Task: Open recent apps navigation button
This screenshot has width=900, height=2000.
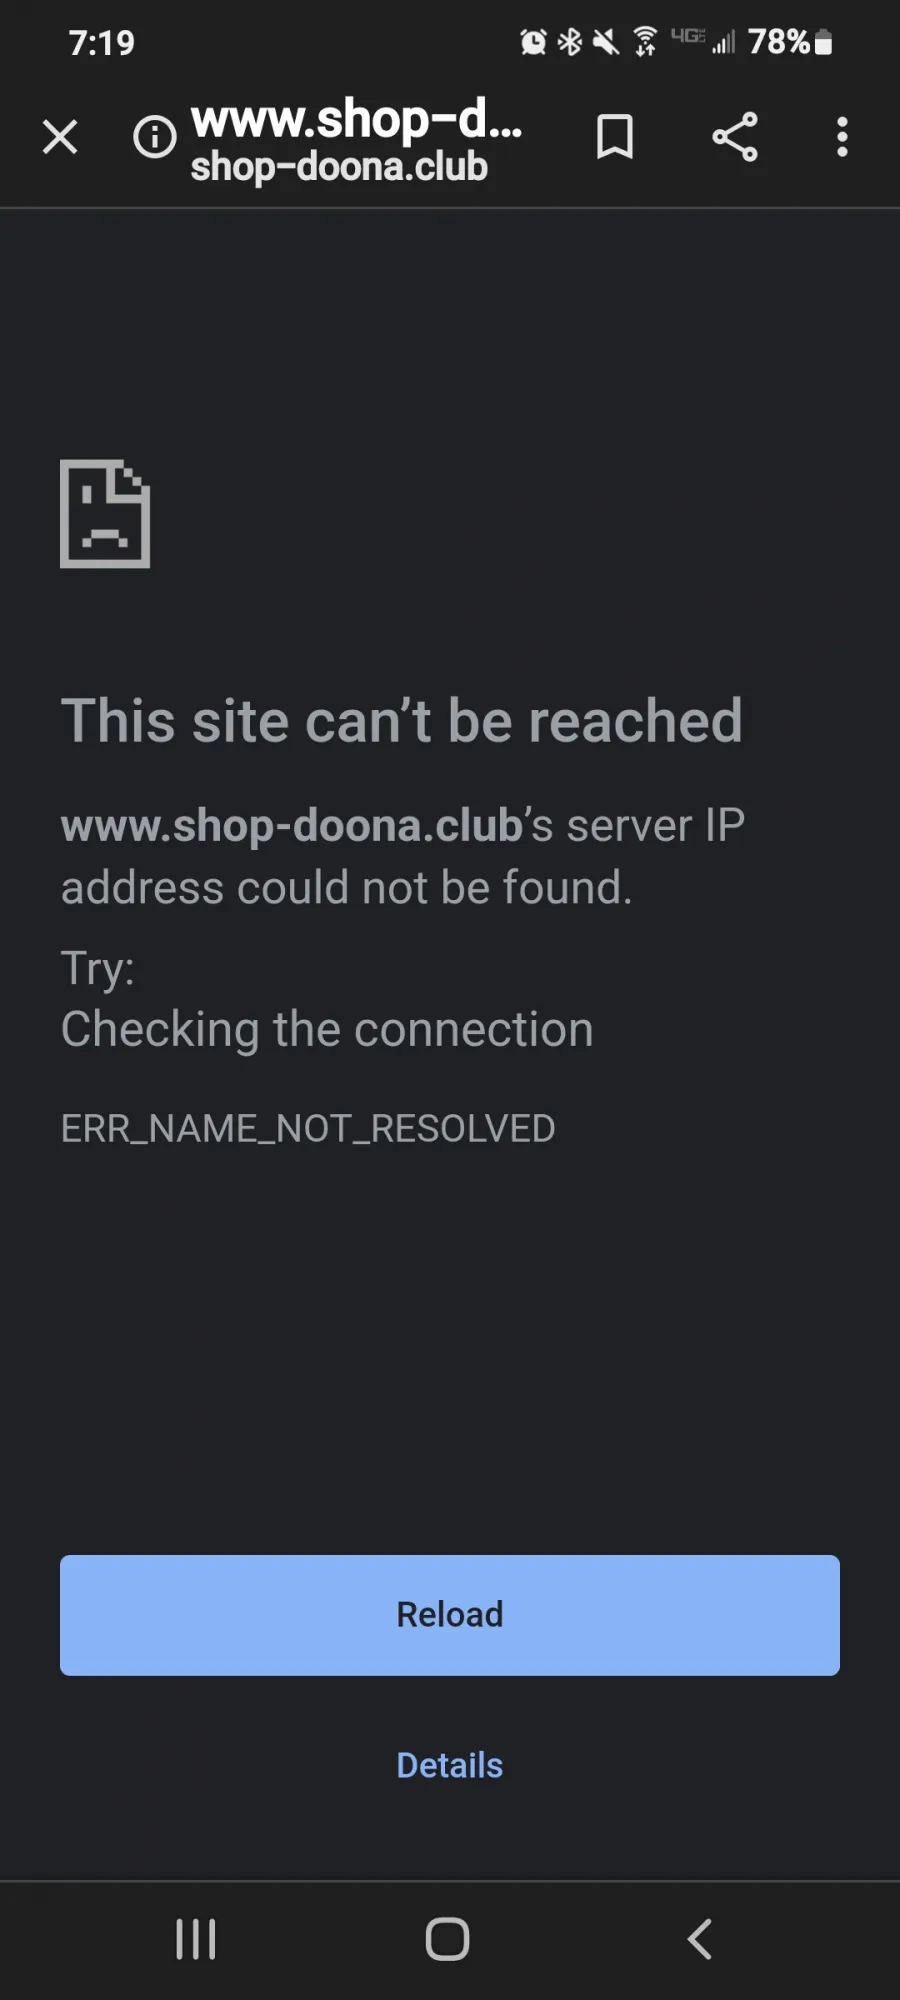Action: pyautogui.click(x=196, y=1939)
